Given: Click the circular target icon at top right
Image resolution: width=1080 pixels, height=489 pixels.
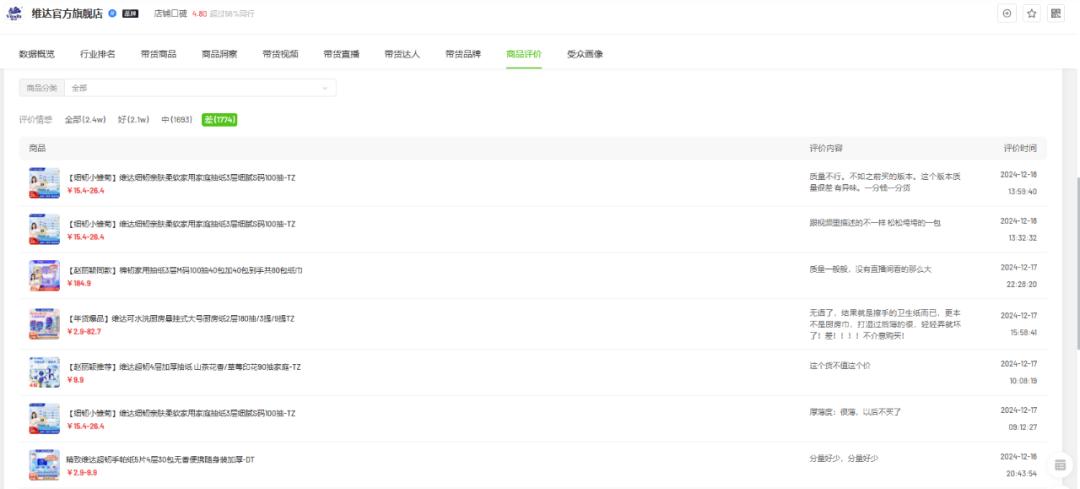Looking at the screenshot, I should pyautogui.click(x=1007, y=13).
